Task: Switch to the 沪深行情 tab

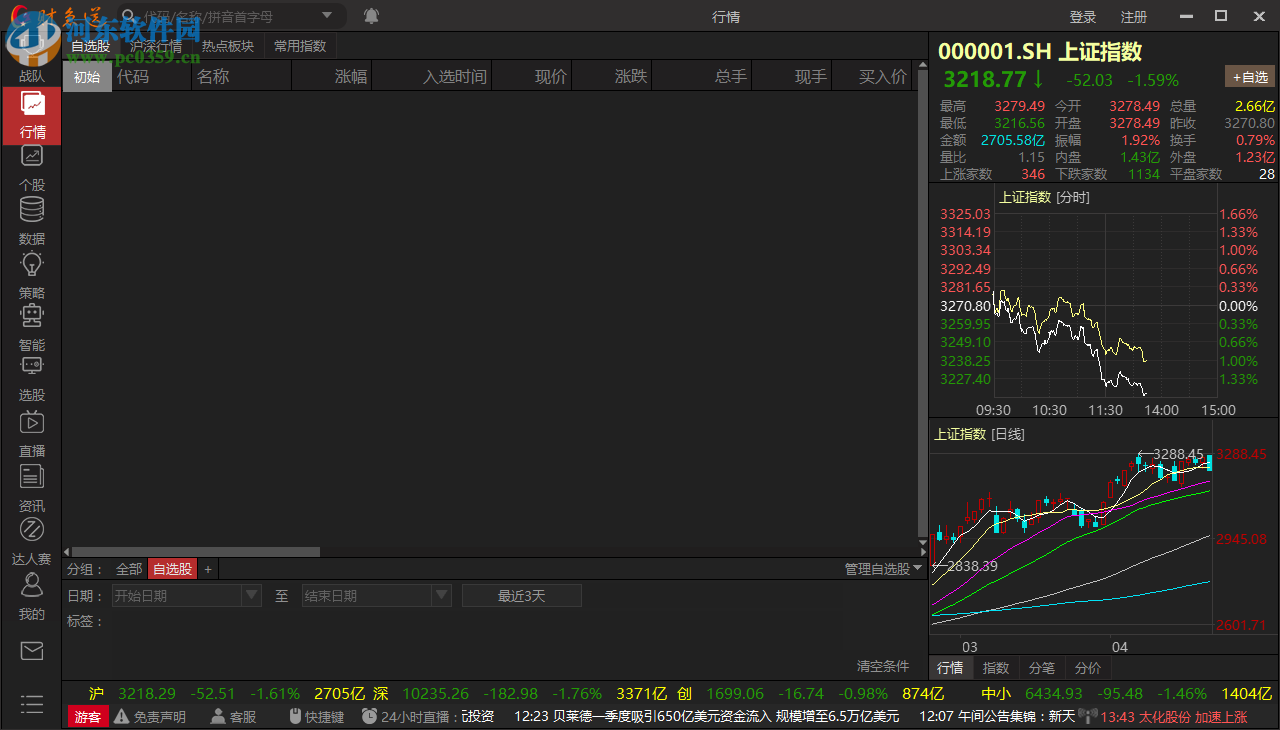Action: tap(156, 46)
